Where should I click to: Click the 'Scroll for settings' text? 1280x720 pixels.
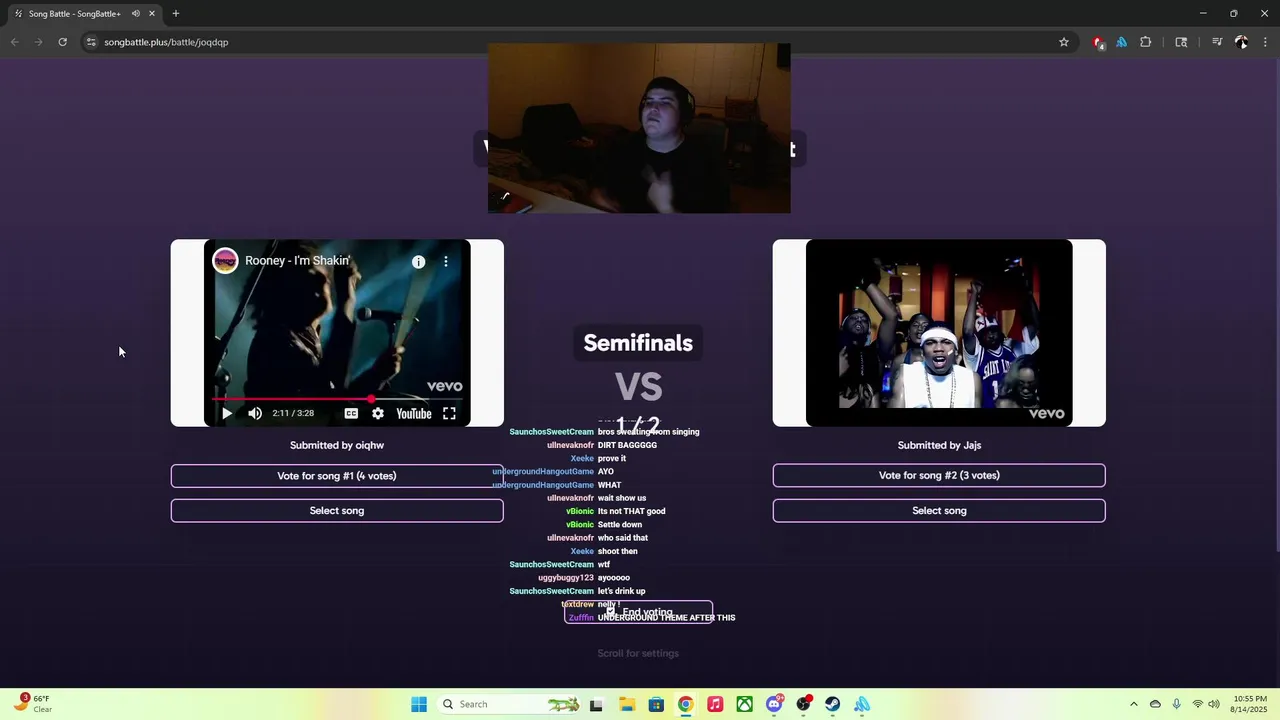click(638, 653)
